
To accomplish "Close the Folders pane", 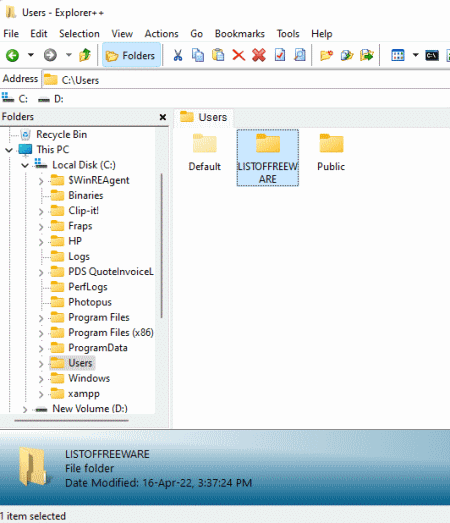I will click(x=163, y=117).
